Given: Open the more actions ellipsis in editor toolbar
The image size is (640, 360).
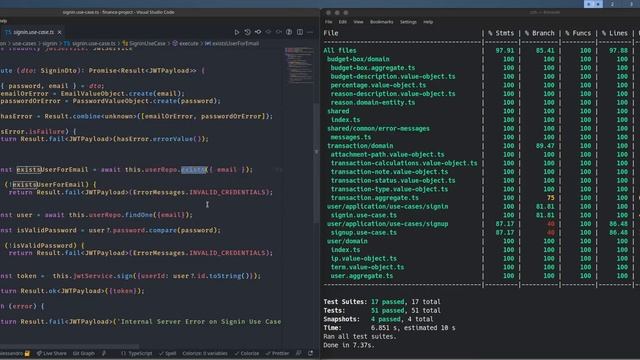Looking at the screenshot, I should click(x=310, y=32).
